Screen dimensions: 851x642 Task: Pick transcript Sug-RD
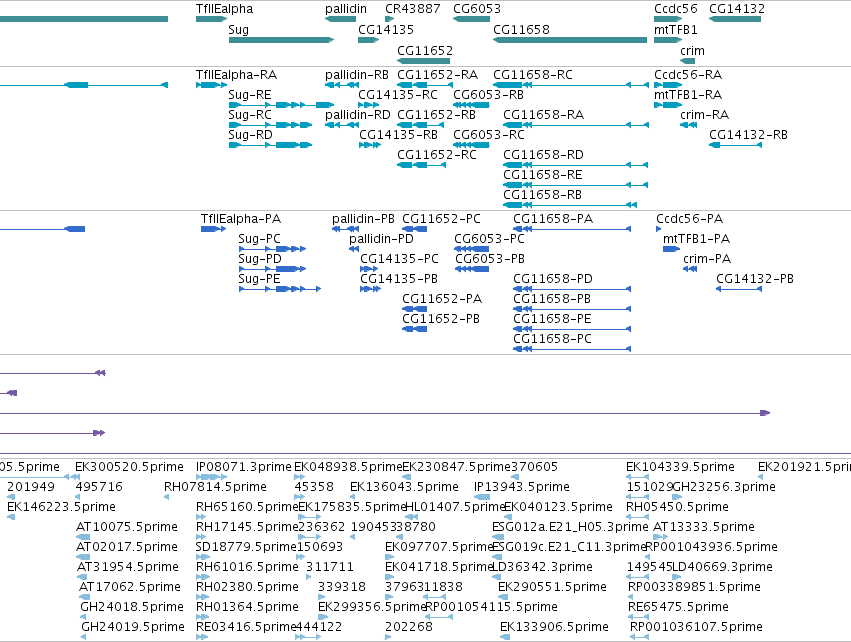pyautogui.click(x=250, y=135)
